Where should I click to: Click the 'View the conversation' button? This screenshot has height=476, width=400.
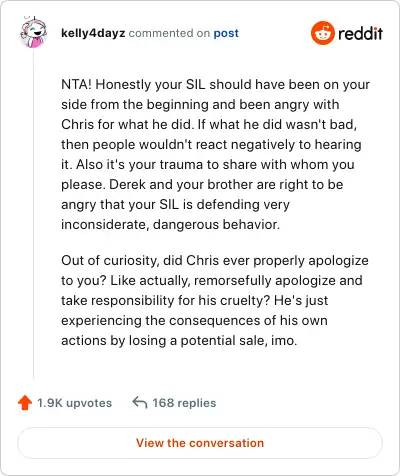[x=200, y=443]
